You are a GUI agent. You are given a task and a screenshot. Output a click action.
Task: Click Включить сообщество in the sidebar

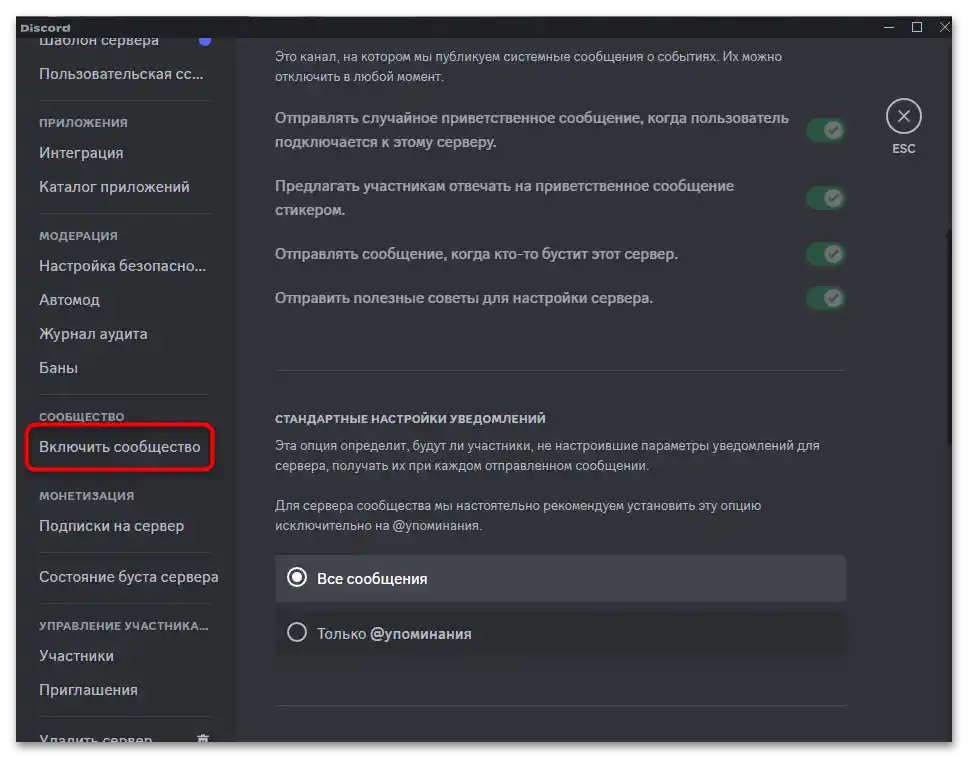[x=120, y=447]
